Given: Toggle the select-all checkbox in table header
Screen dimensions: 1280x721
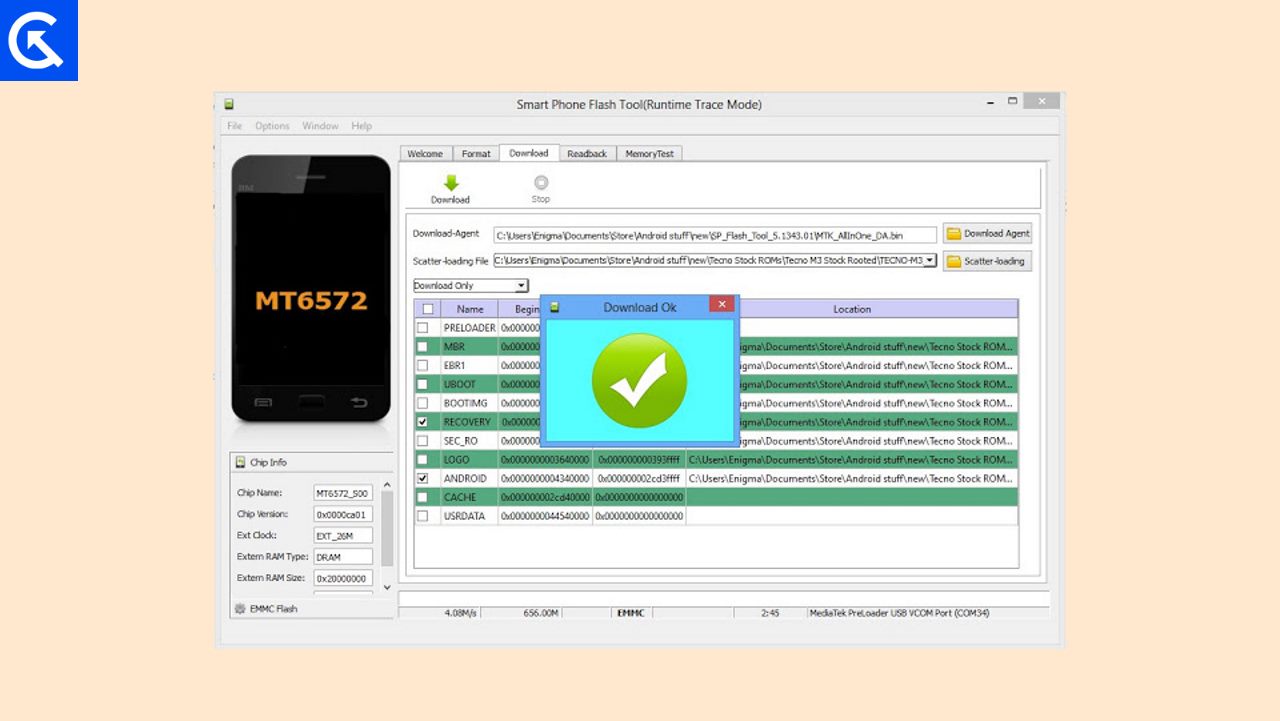Looking at the screenshot, I should click(x=428, y=309).
